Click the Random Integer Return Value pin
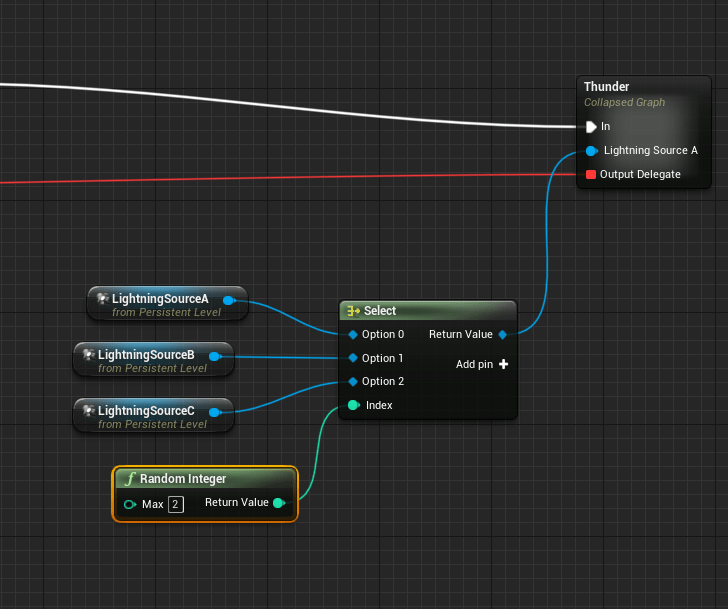728x609 pixels. 279,503
